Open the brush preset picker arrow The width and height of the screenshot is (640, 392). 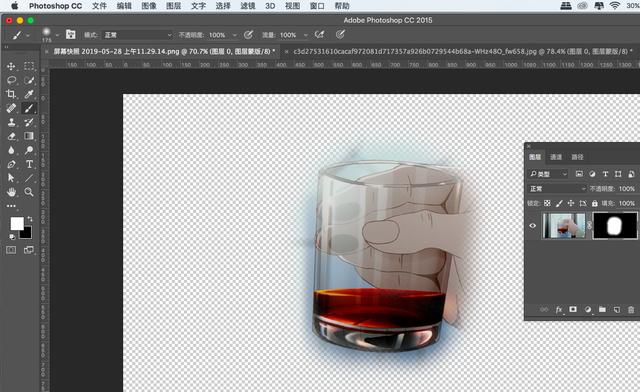(57, 36)
